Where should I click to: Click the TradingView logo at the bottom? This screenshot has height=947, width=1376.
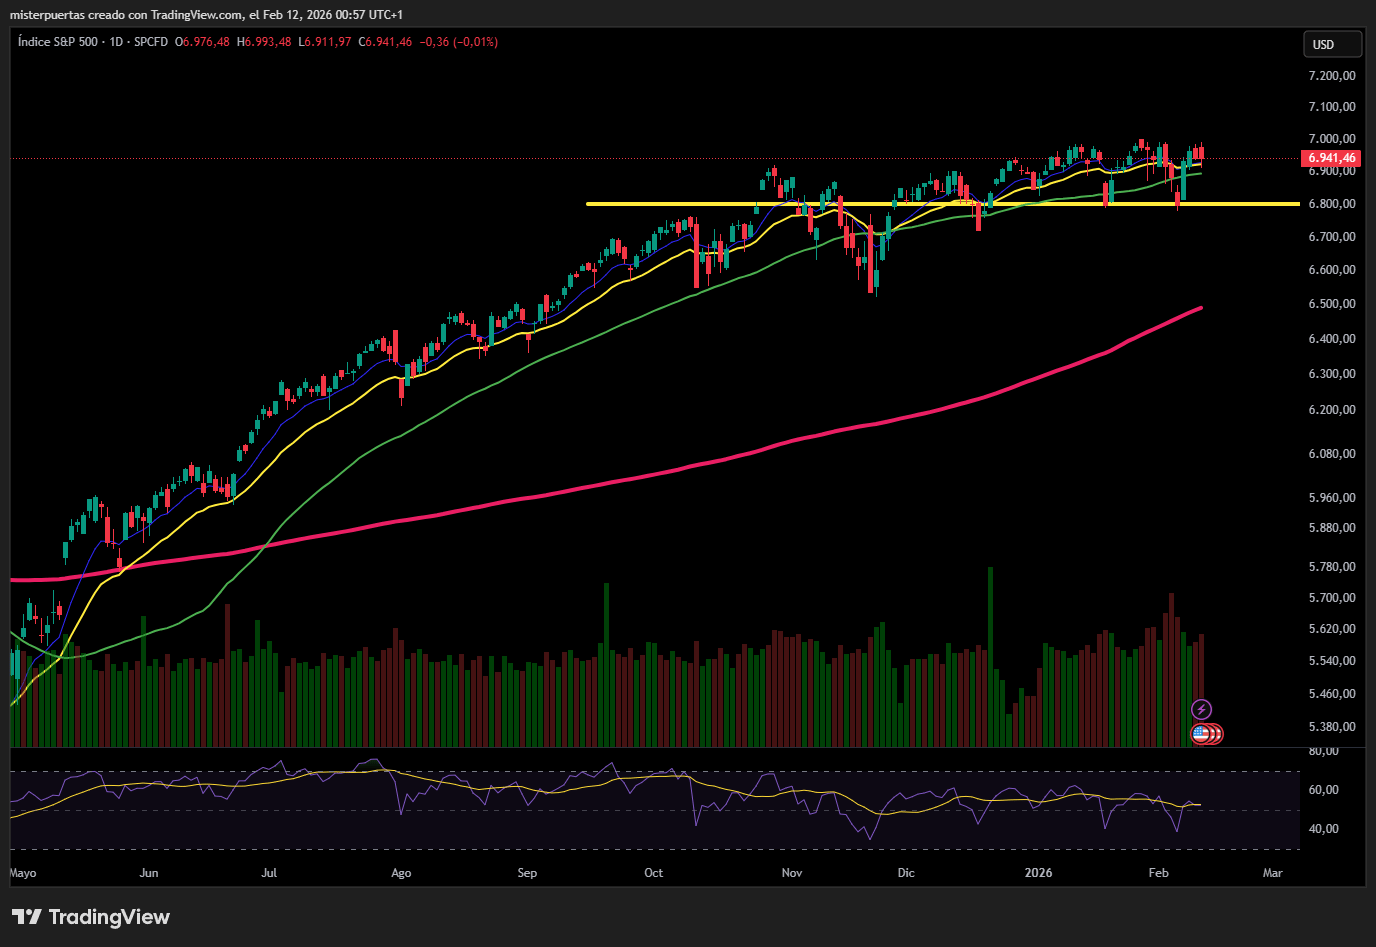click(x=91, y=917)
